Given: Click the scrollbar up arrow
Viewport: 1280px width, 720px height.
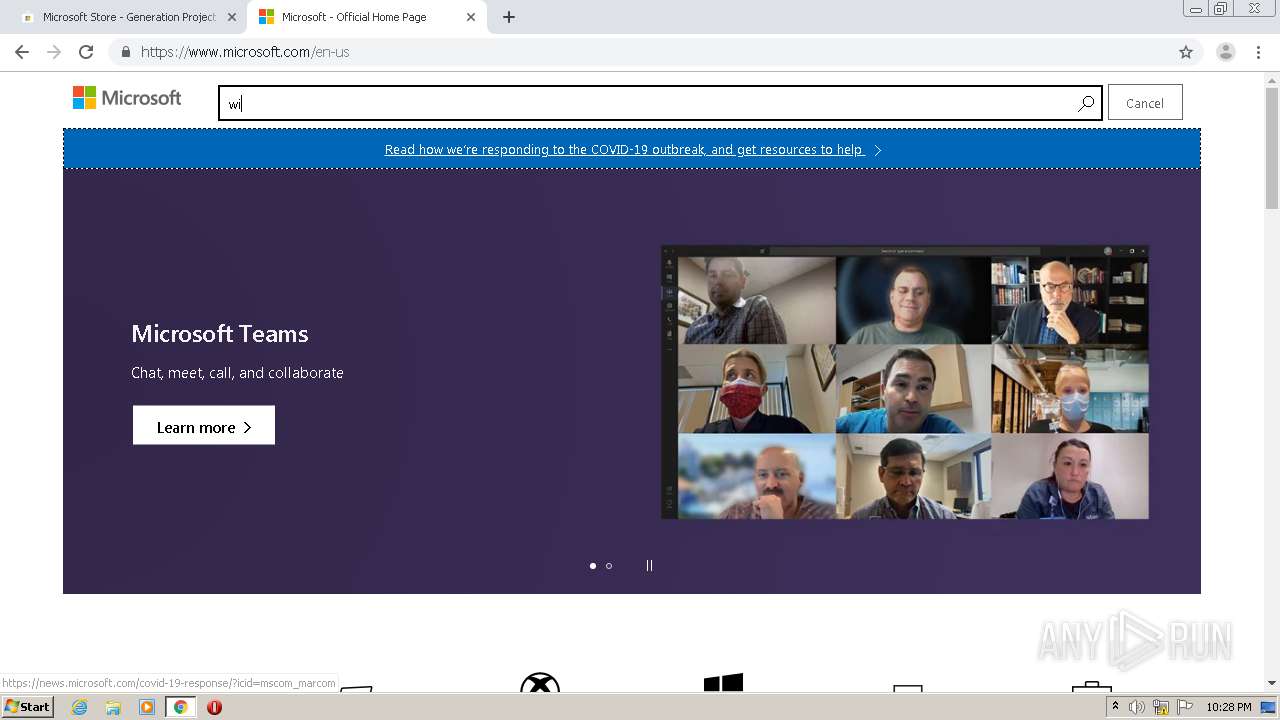Looking at the screenshot, I should pos(1272,79).
